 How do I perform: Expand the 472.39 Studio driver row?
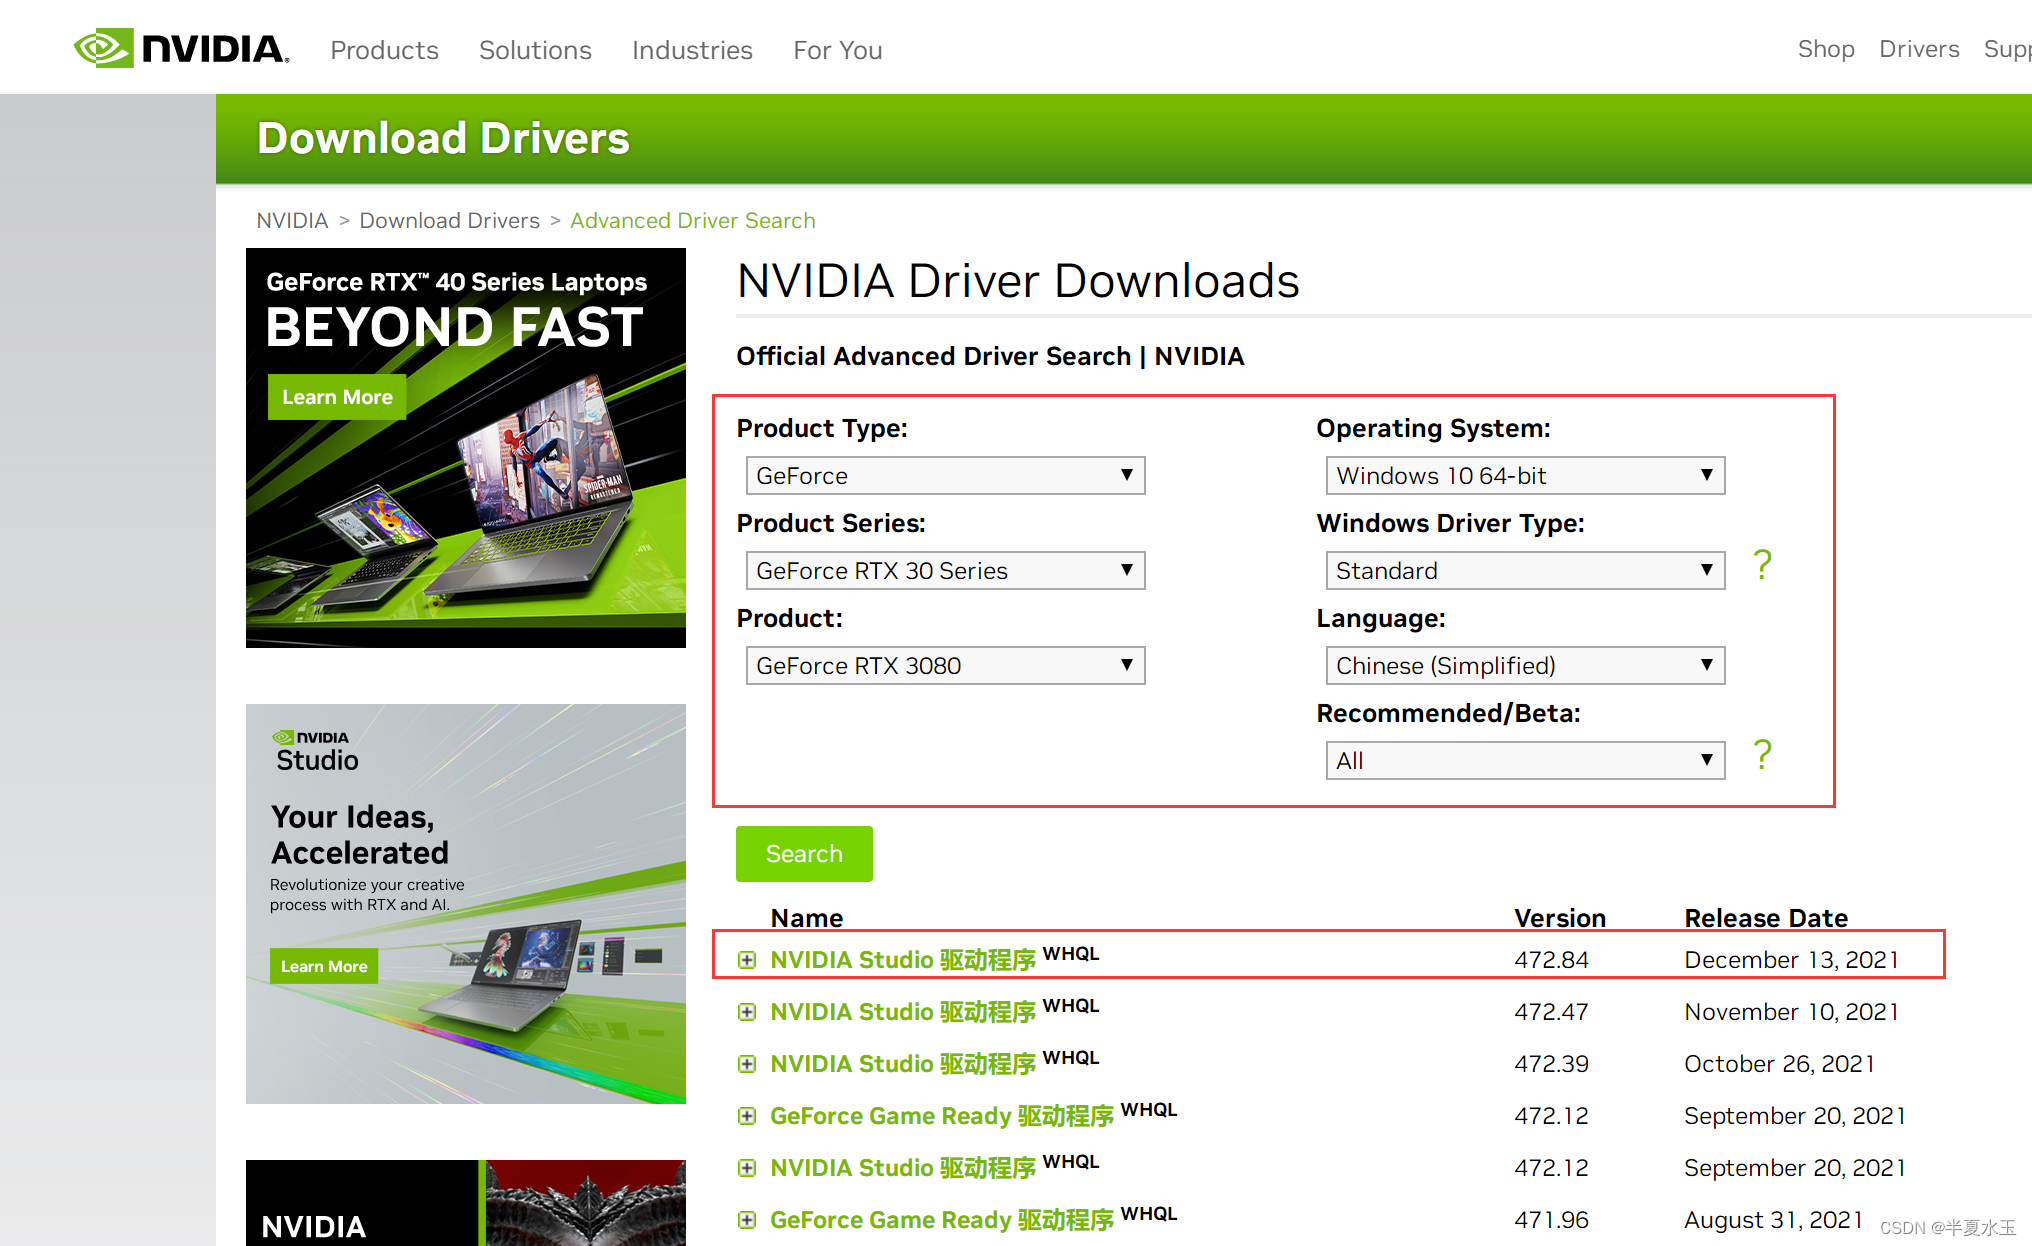(x=747, y=1064)
